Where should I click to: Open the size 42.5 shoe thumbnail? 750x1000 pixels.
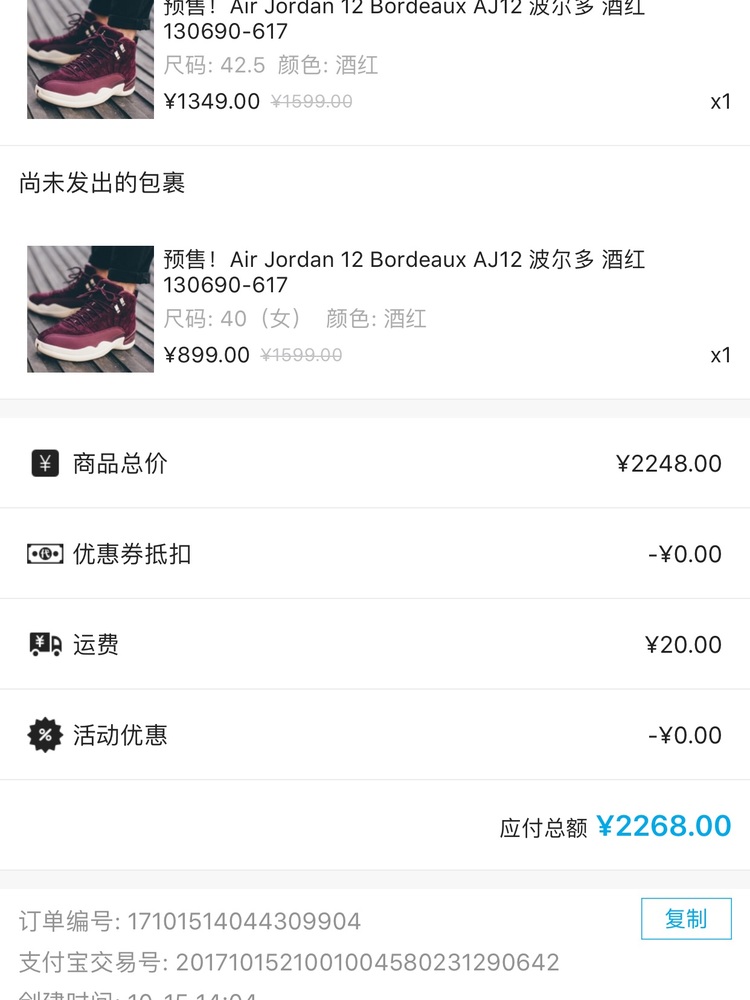click(90, 59)
